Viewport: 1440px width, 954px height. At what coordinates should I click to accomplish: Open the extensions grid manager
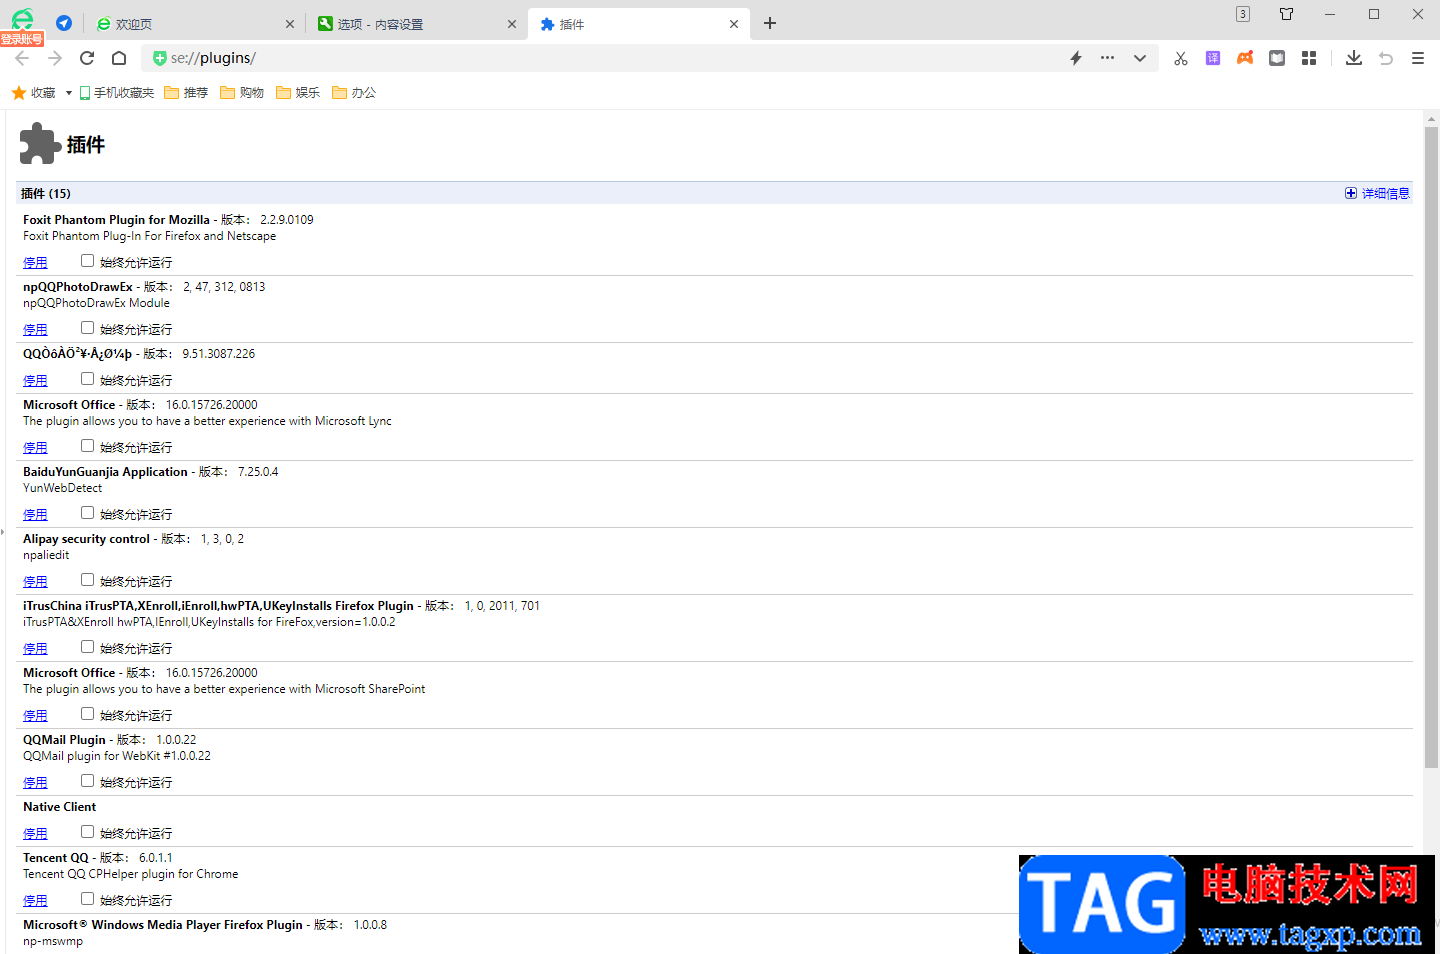click(x=1309, y=58)
